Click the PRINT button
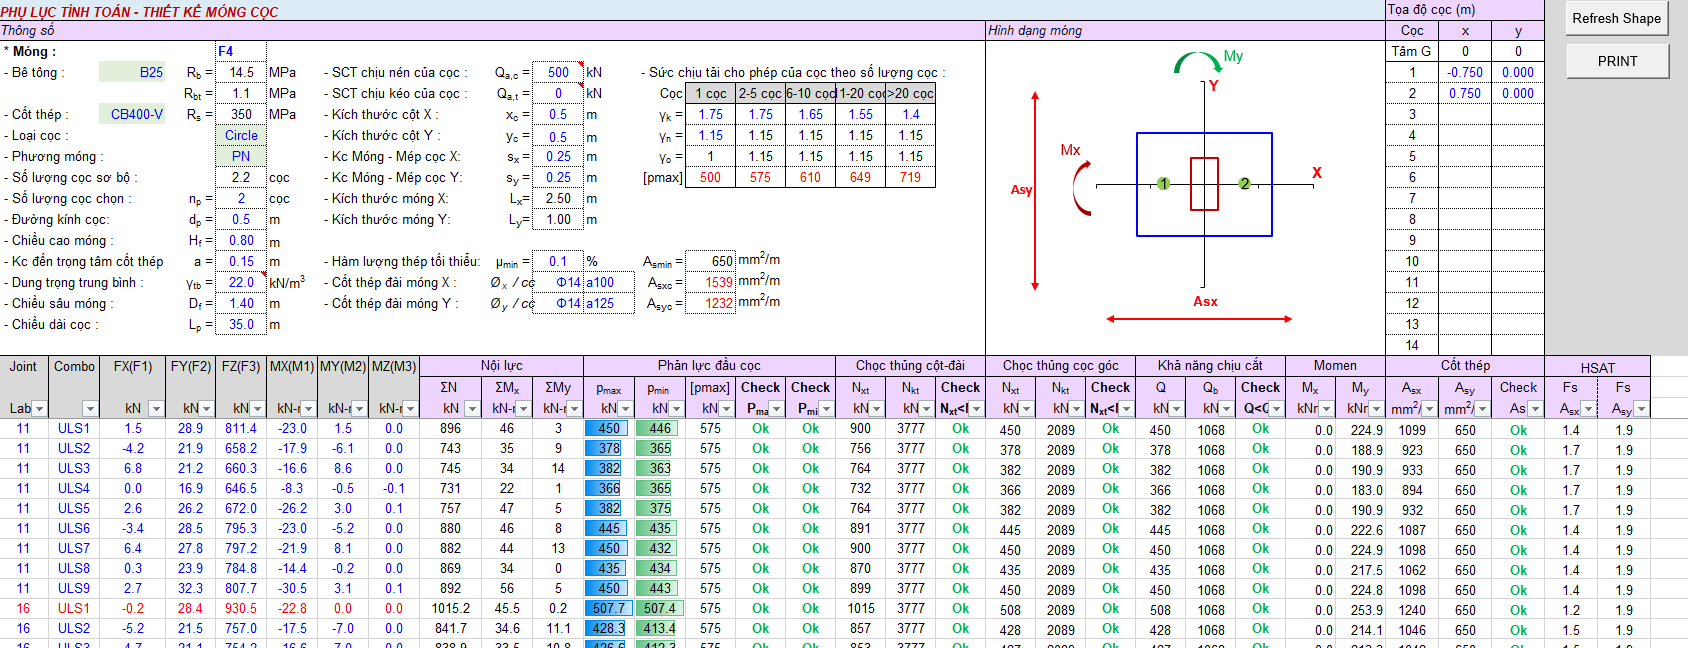The width and height of the screenshot is (1688, 648). [1616, 61]
